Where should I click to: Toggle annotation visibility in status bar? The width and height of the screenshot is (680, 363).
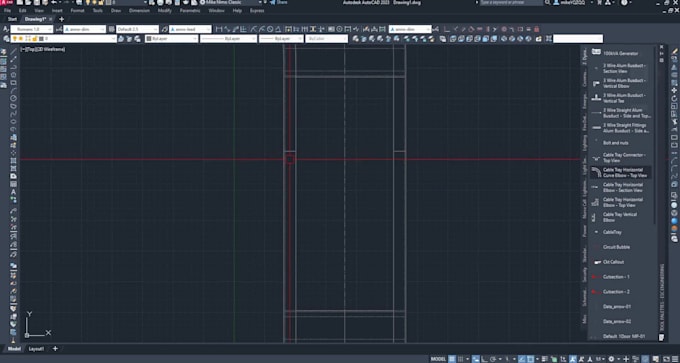coord(572,359)
